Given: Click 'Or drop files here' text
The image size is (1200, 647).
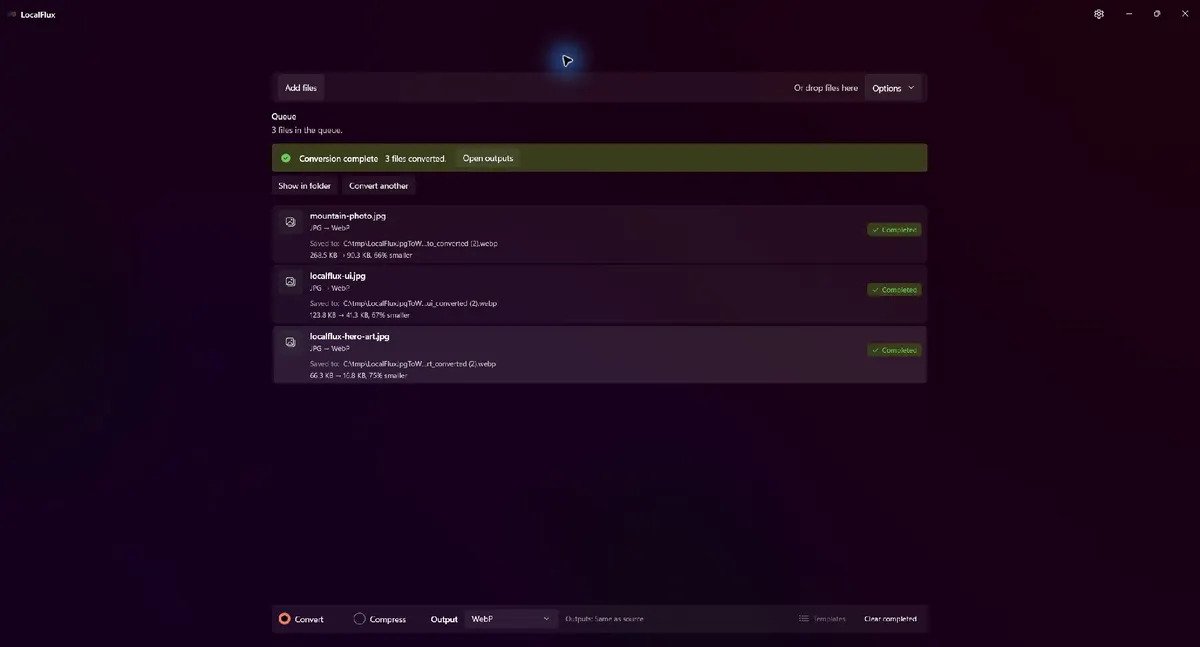Looking at the screenshot, I should (x=826, y=88).
